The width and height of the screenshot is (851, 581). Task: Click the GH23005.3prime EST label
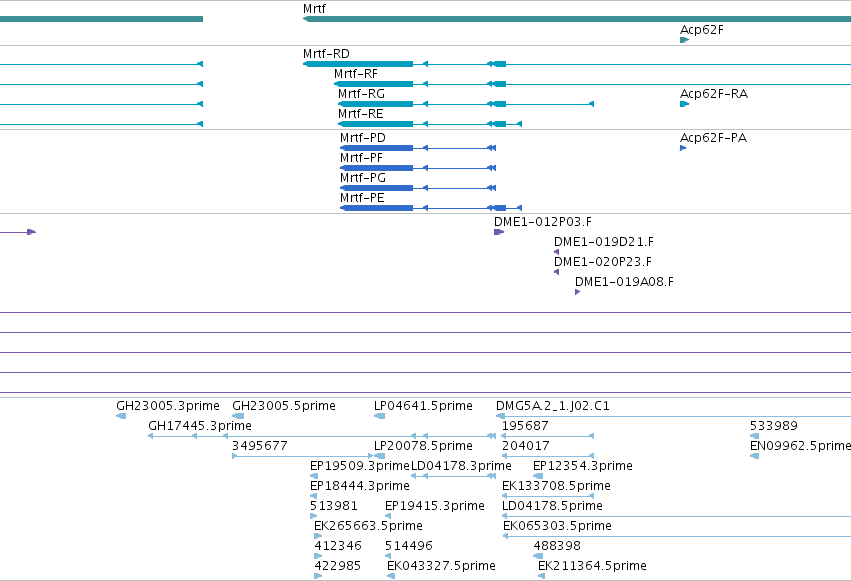click(x=168, y=406)
